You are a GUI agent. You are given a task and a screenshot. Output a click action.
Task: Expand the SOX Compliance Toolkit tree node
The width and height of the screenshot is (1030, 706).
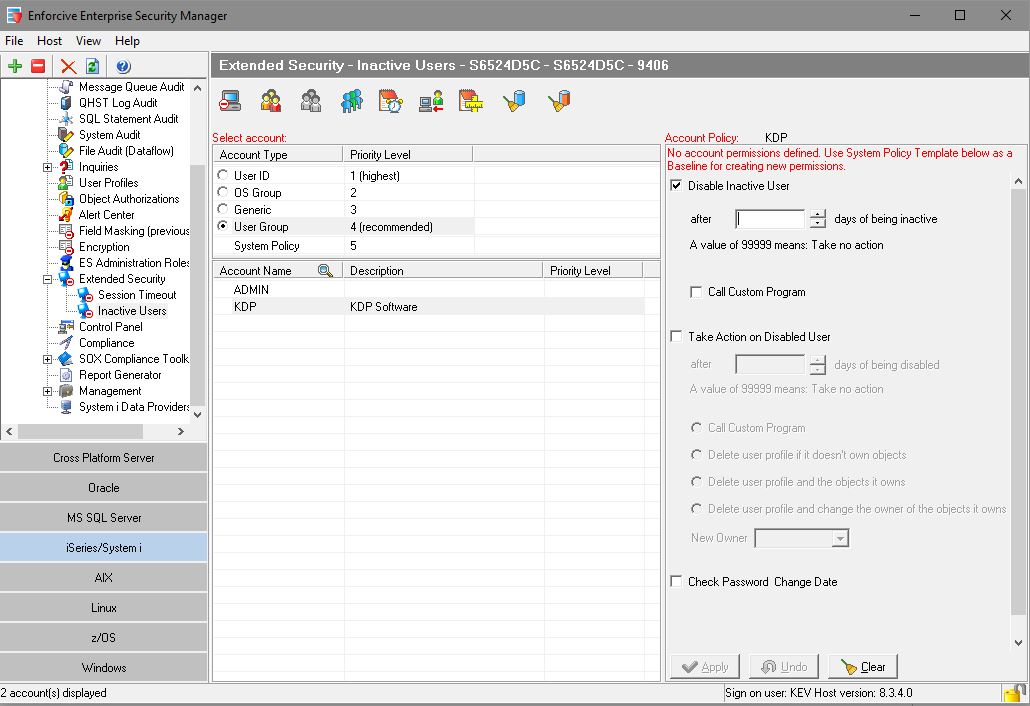(48, 359)
